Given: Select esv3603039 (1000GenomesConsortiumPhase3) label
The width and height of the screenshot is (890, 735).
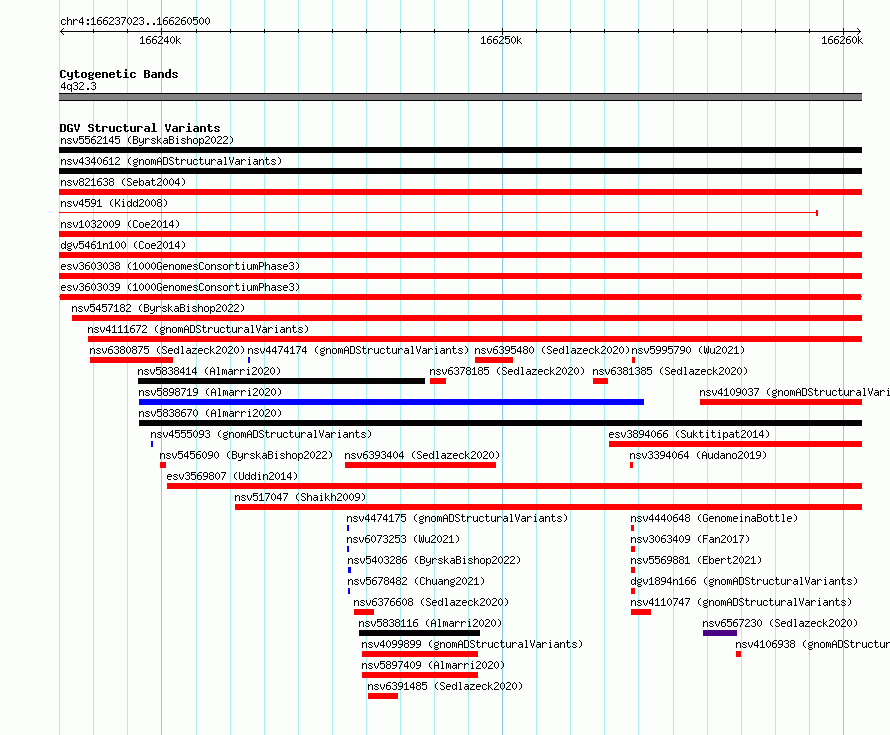Looking at the screenshot, I should tap(180, 287).
